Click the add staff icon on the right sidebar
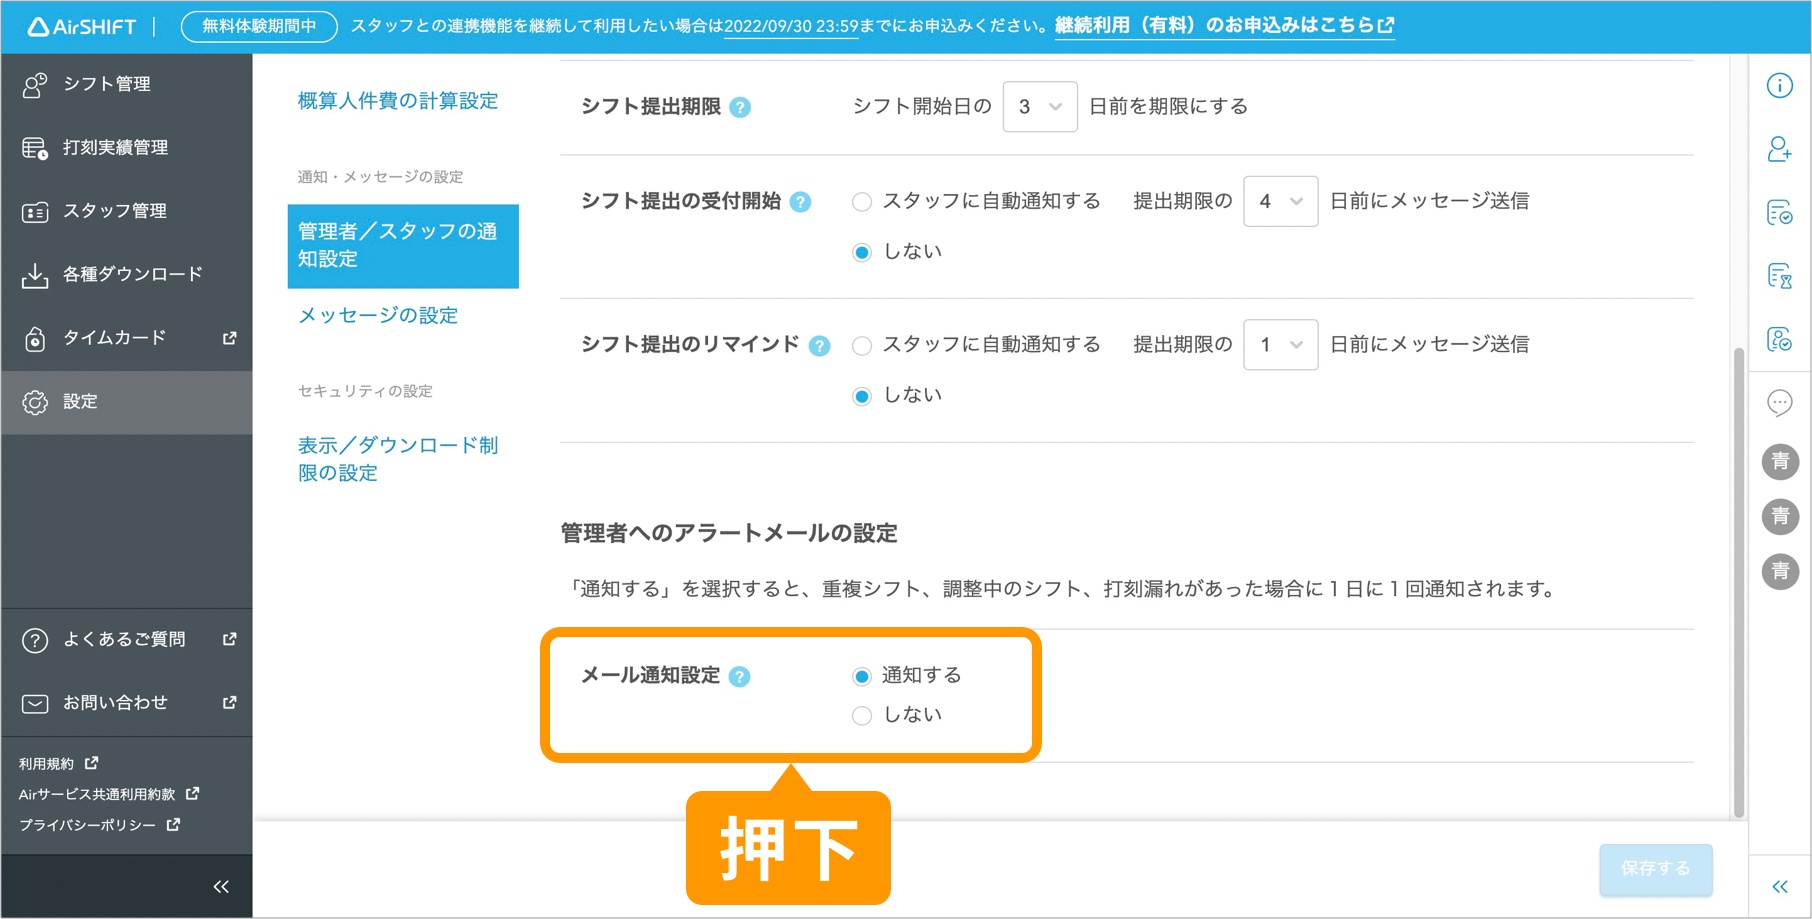Viewport: 1812px width, 919px height. [x=1780, y=150]
